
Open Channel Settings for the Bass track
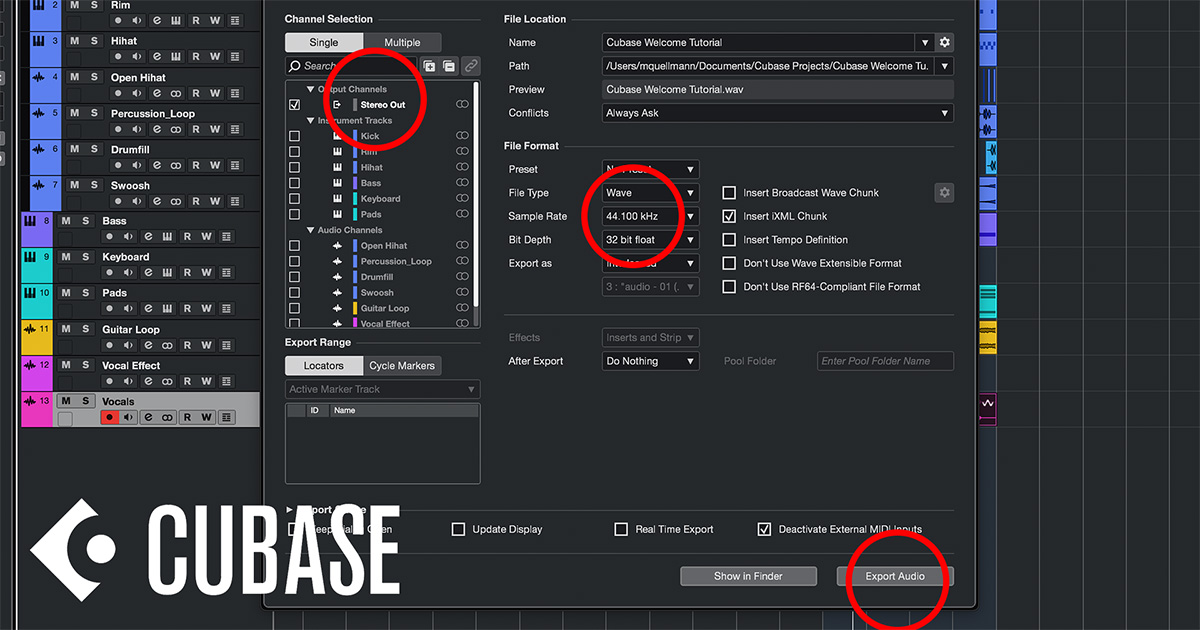tap(148, 236)
